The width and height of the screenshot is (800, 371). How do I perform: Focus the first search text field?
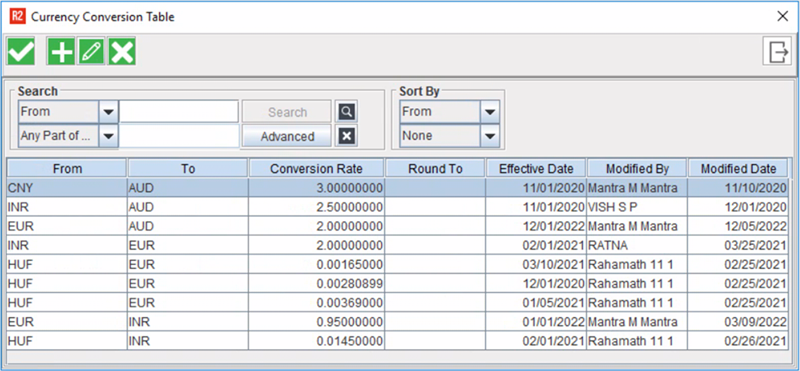coord(179,112)
